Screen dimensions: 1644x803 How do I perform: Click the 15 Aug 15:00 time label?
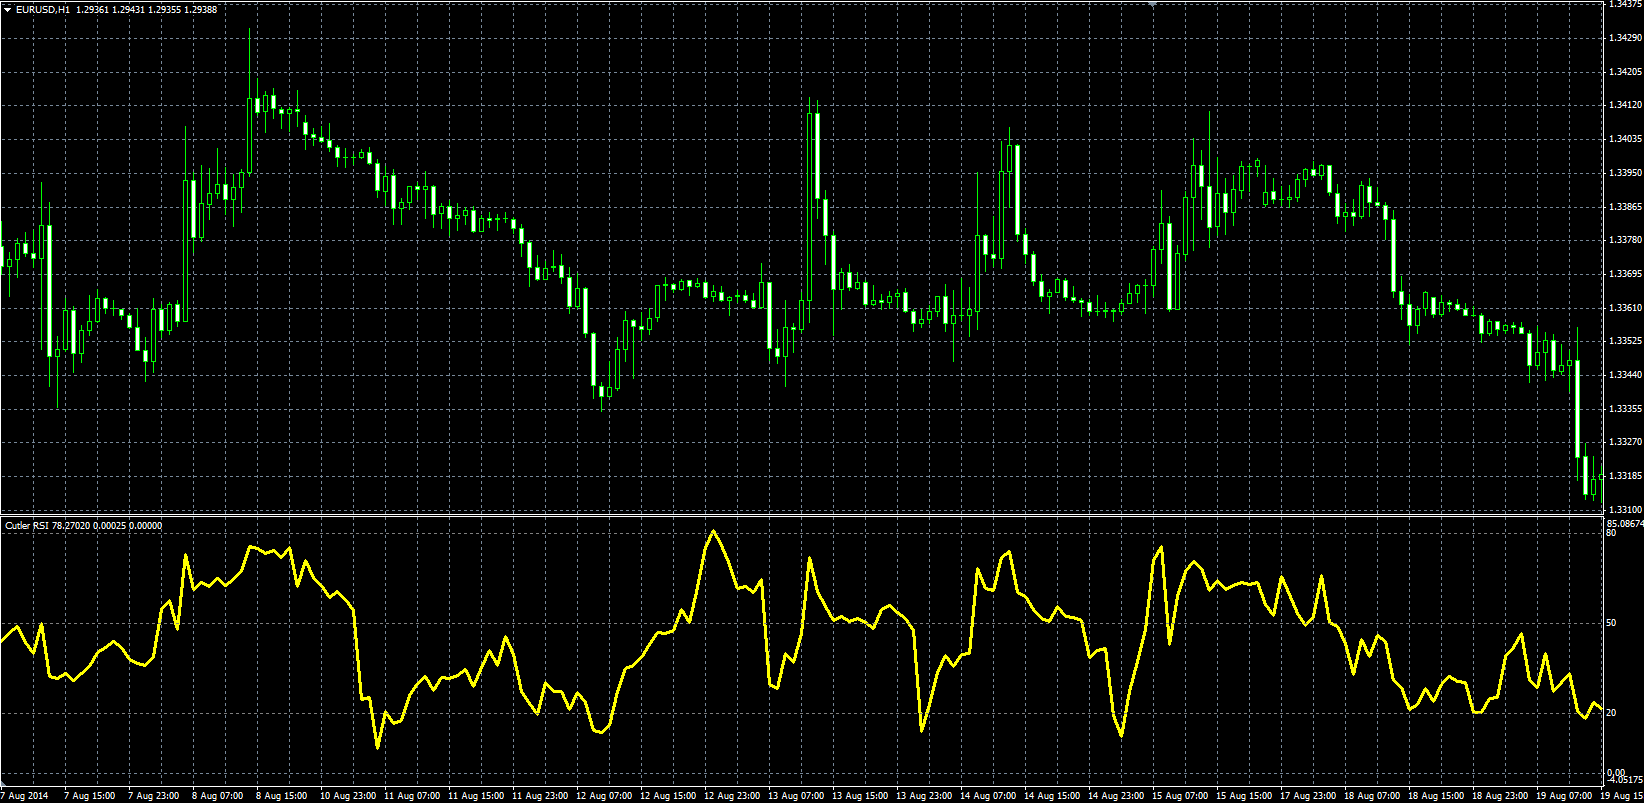pos(1244,796)
